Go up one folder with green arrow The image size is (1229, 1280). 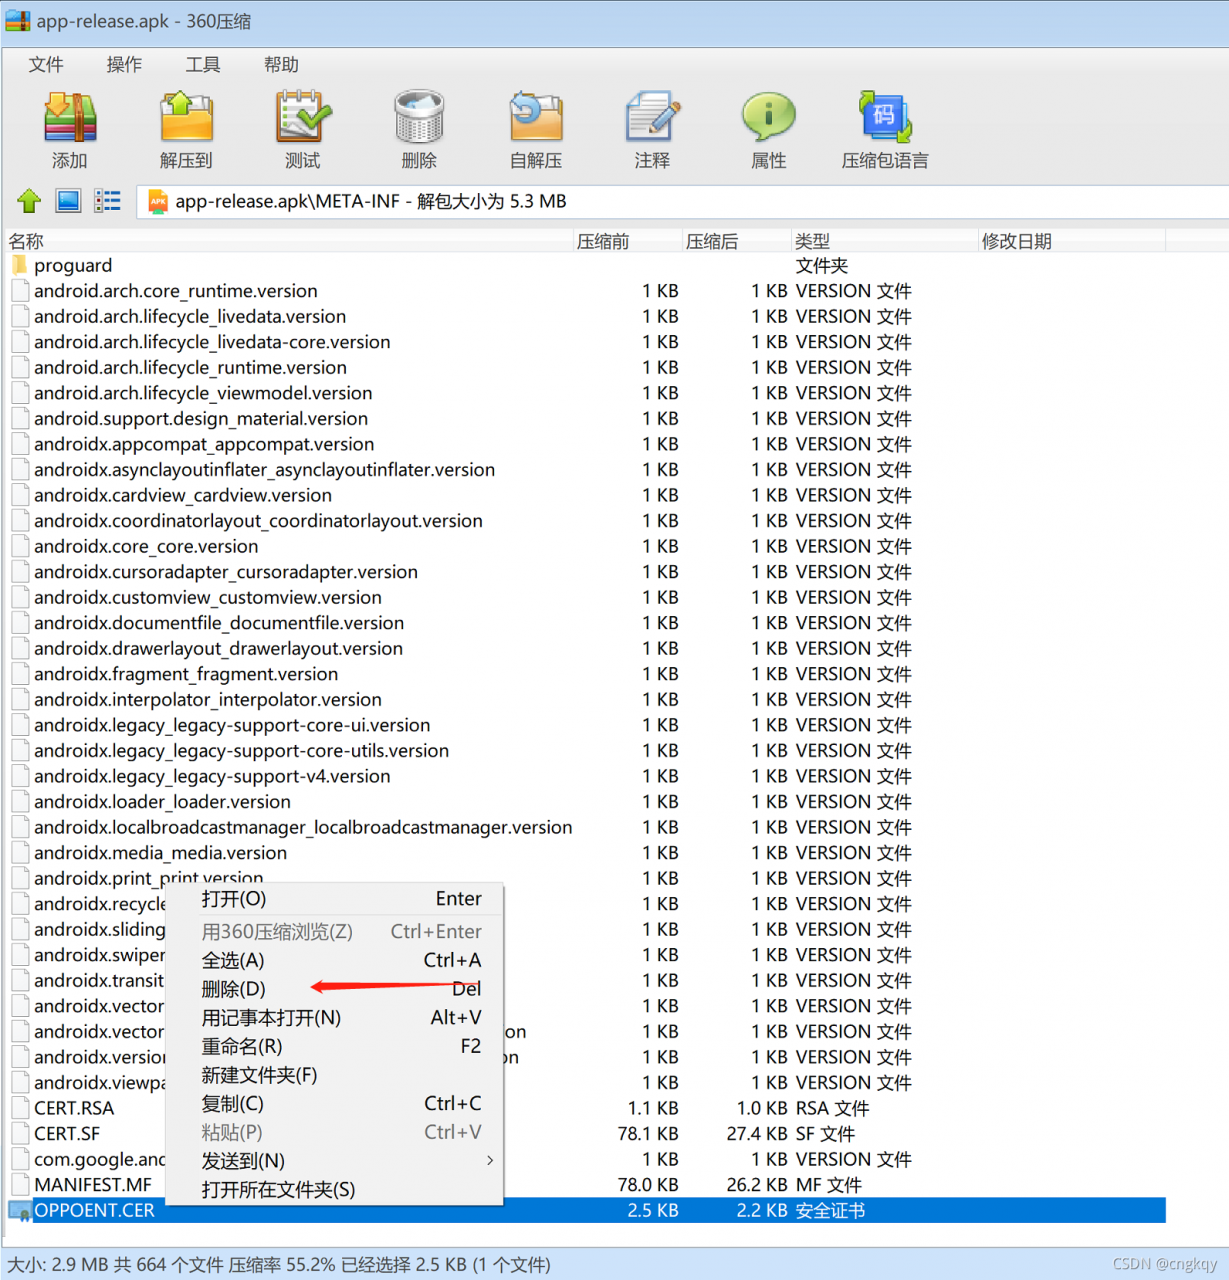click(29, 201)
